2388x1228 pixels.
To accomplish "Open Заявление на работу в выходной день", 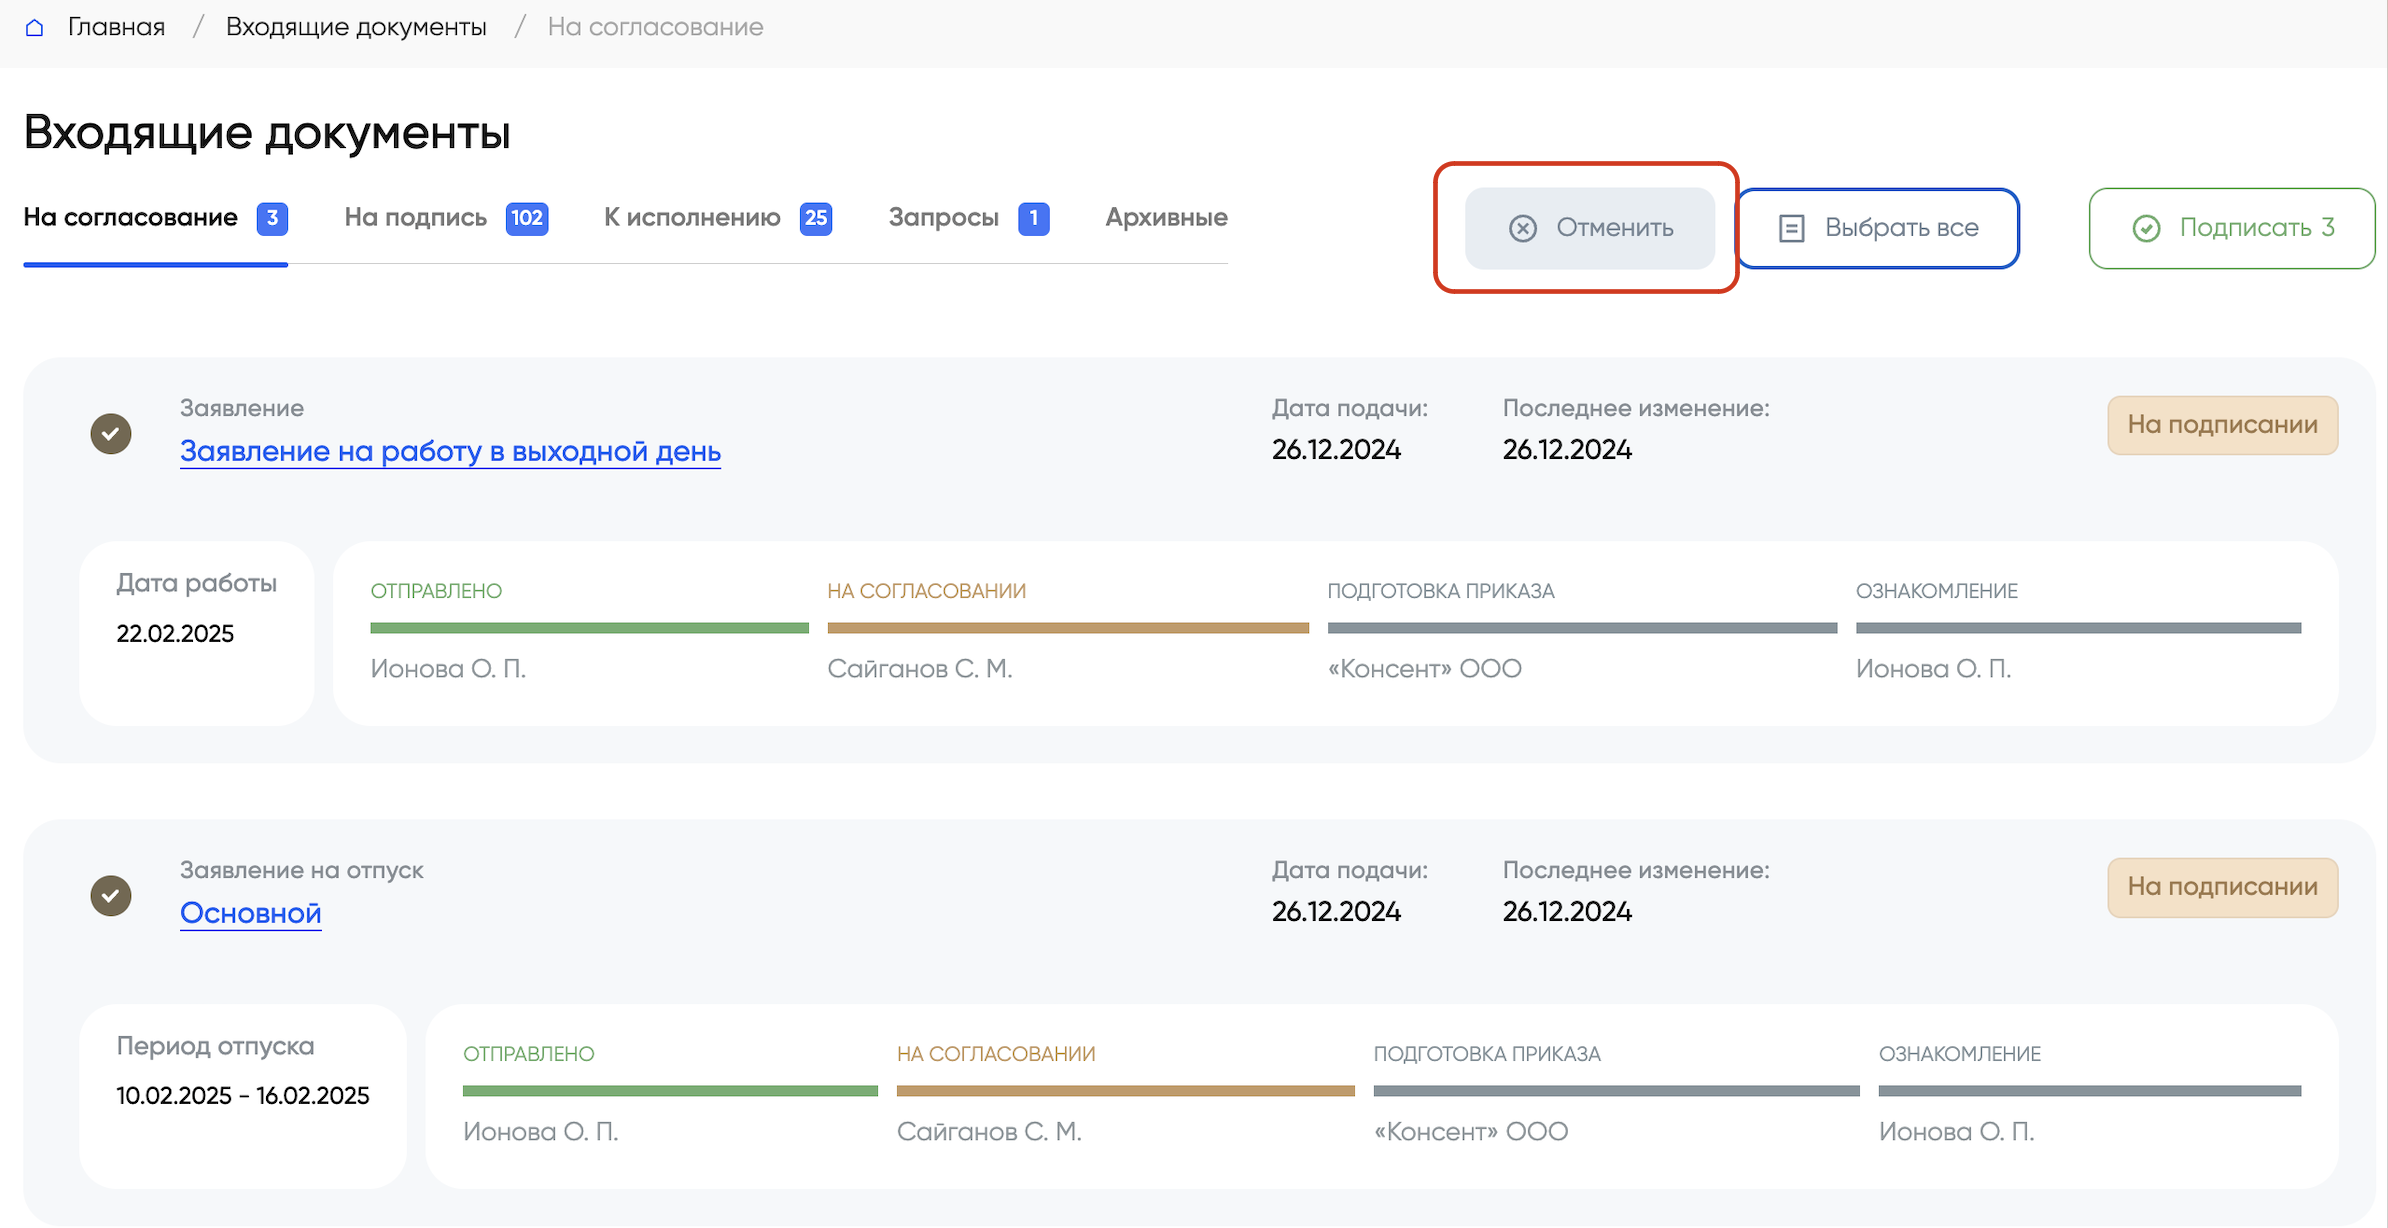I will point(450,451).
